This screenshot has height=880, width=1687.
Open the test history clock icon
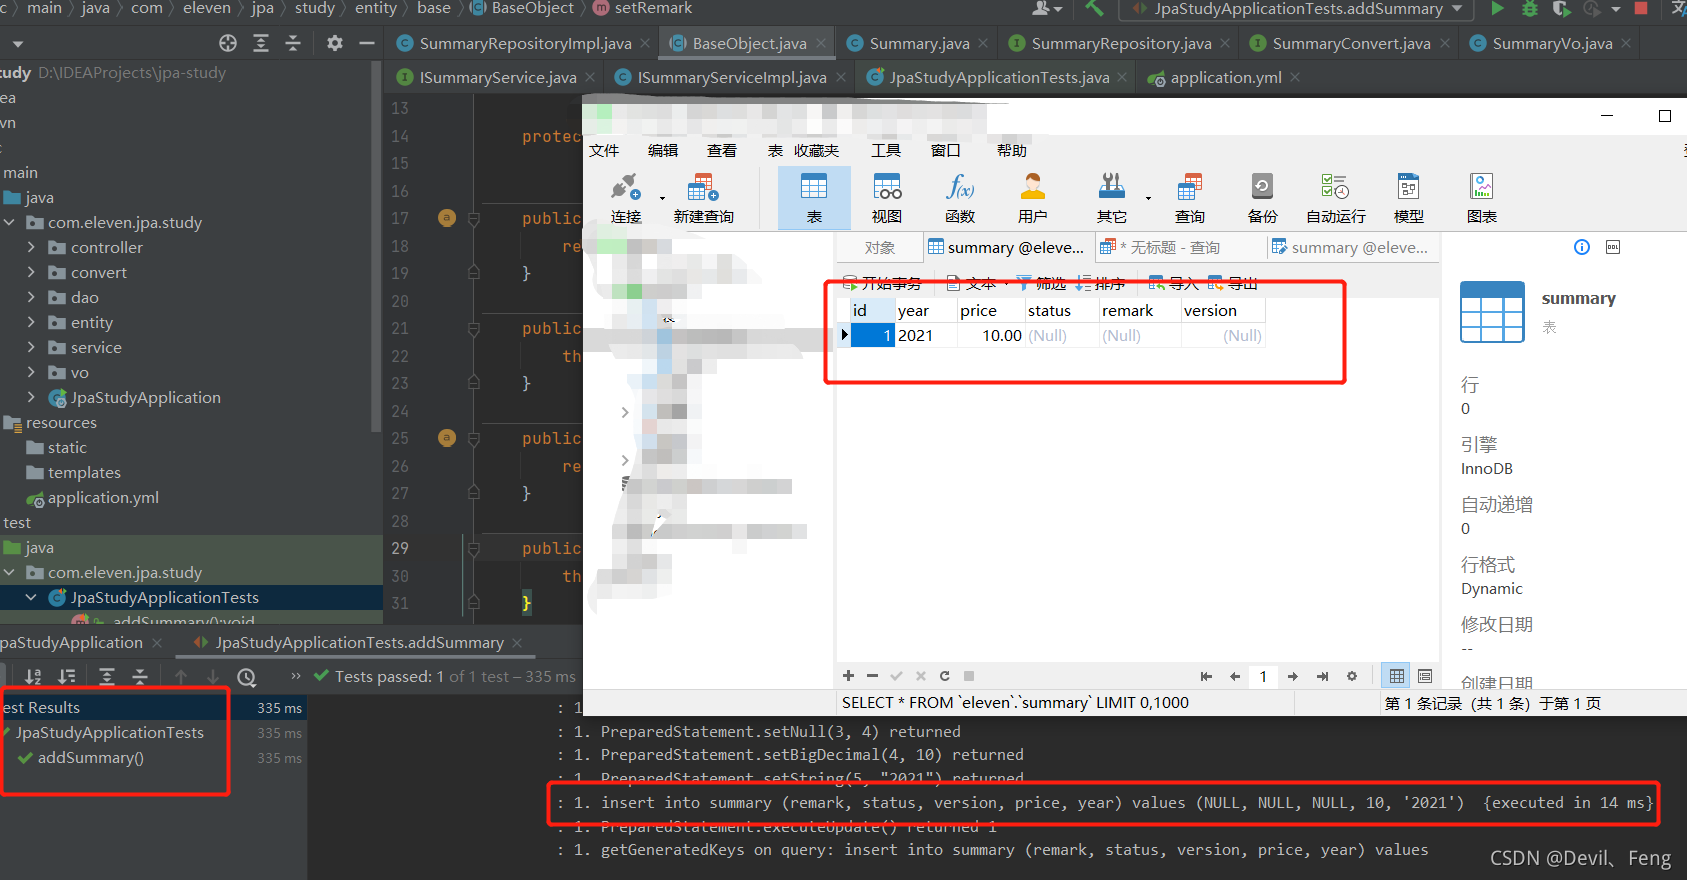246,677
